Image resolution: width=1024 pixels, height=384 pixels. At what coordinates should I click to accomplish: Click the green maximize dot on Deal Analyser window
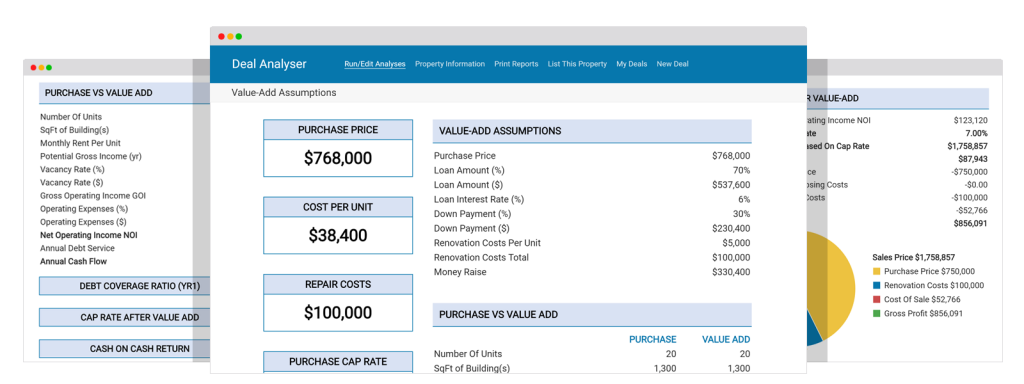click(238, 37)
